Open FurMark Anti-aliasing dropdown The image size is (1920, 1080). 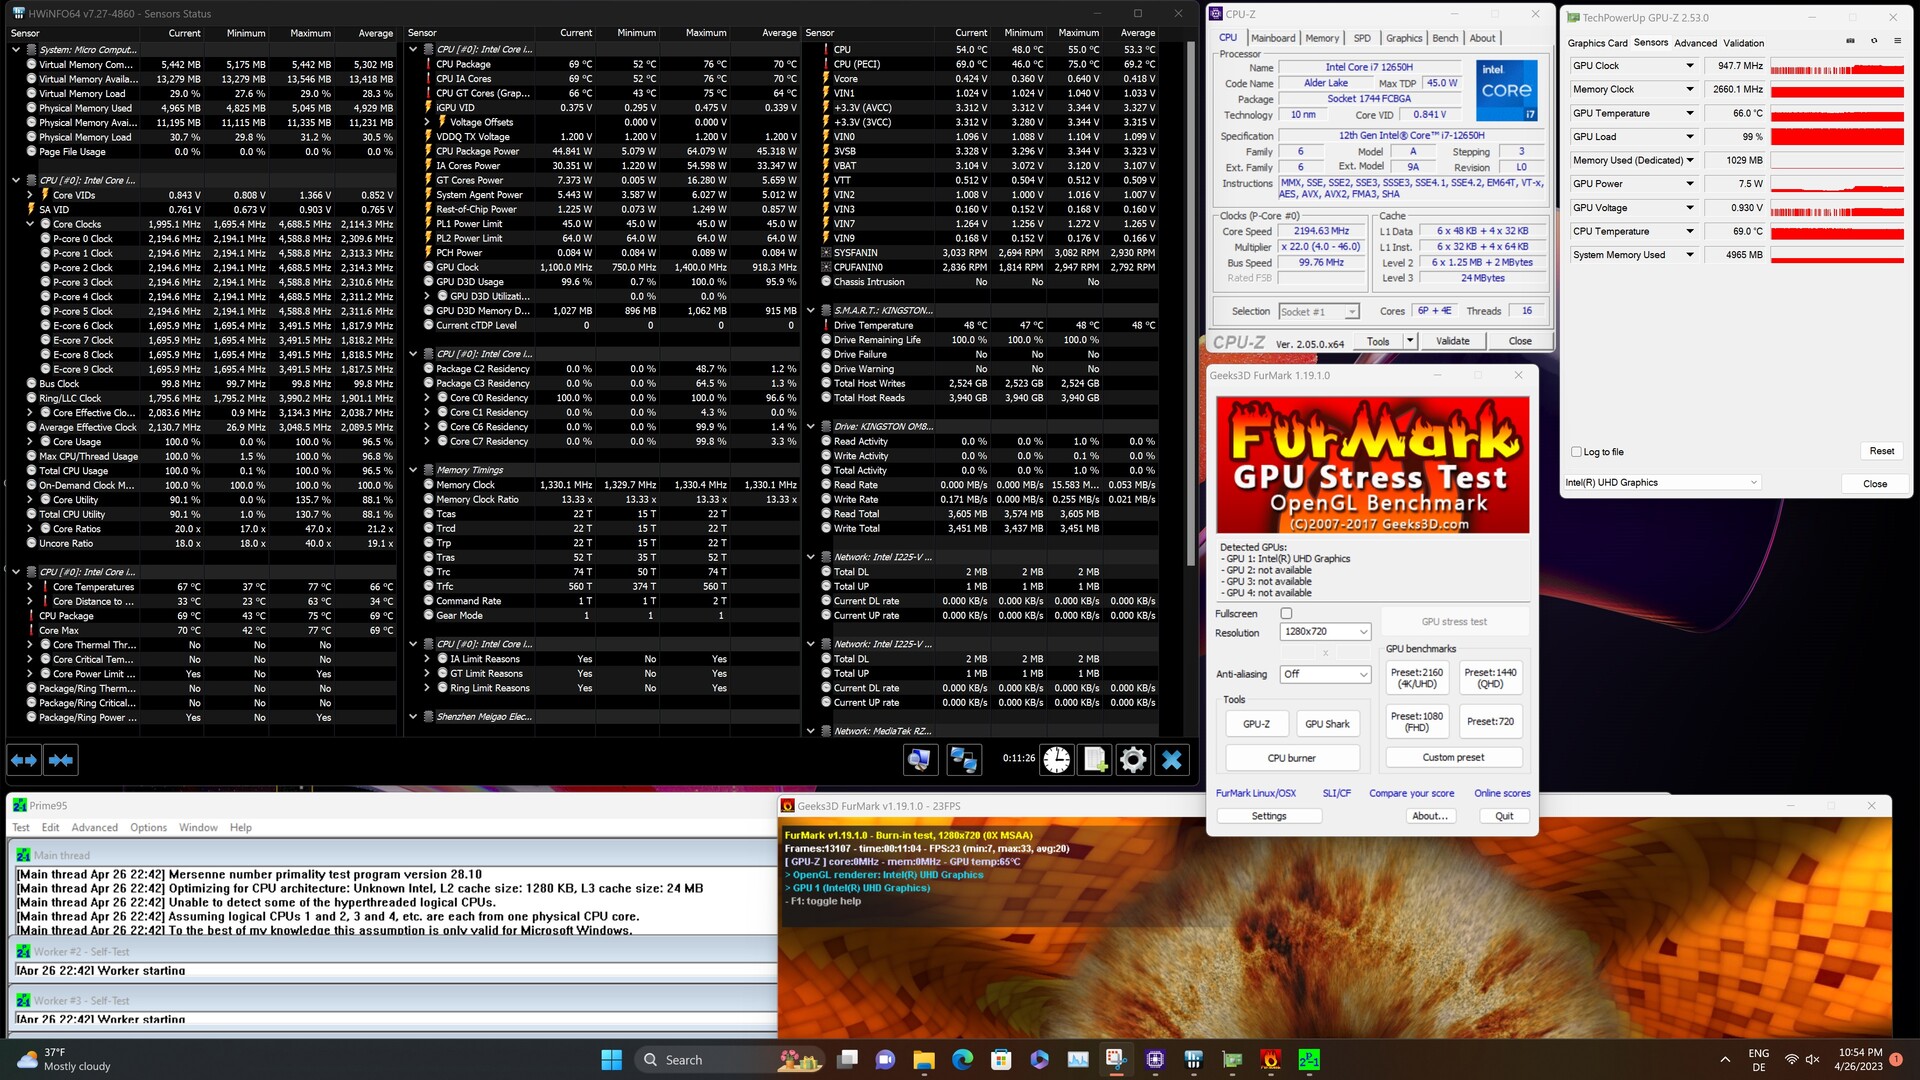[1325, 674]
